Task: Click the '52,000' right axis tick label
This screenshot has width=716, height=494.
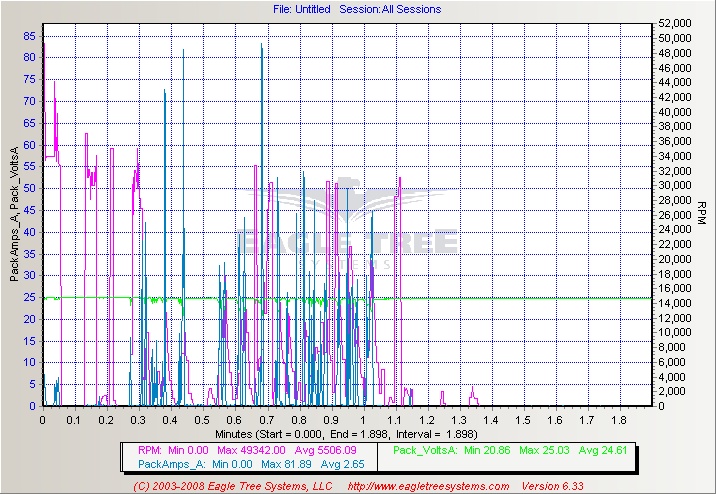Action: [x=675, y=23]
